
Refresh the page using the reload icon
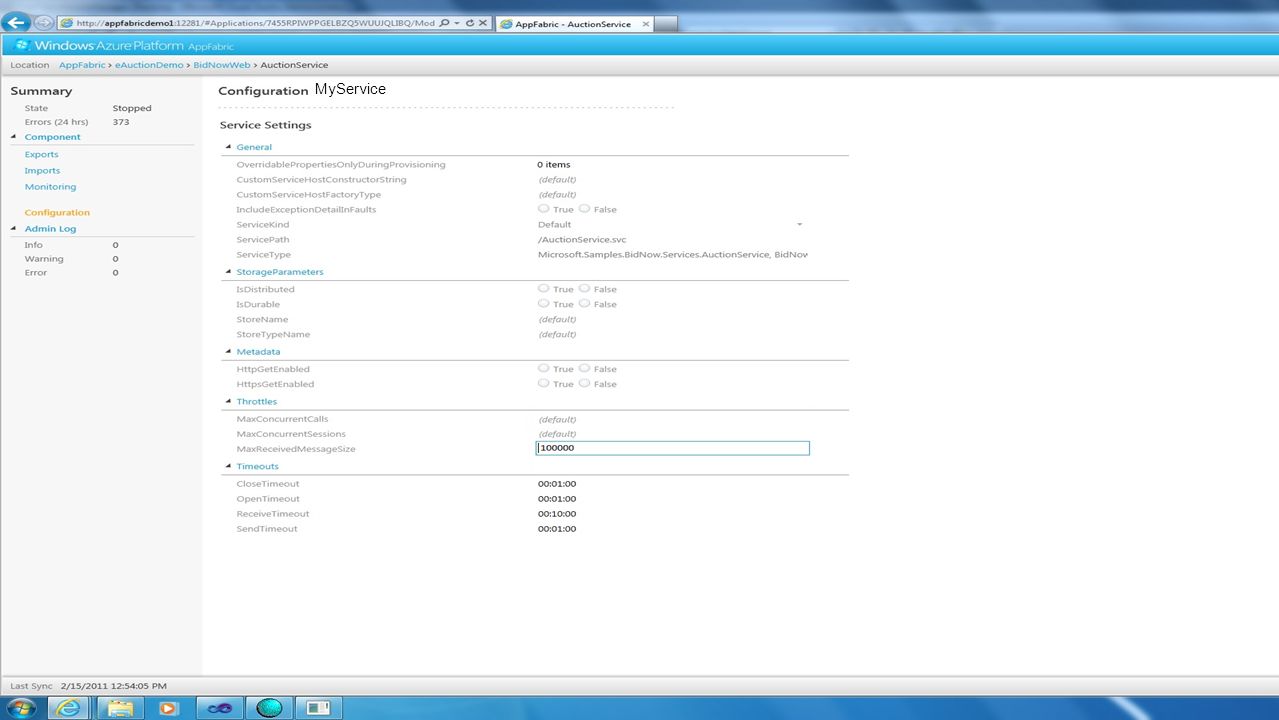pos(469,22)
